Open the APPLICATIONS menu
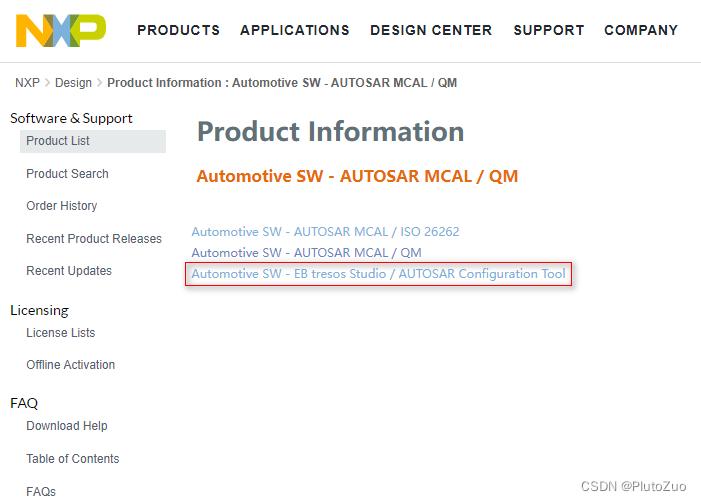Screen dimensions: 701x501 click(x=295, y=30)
